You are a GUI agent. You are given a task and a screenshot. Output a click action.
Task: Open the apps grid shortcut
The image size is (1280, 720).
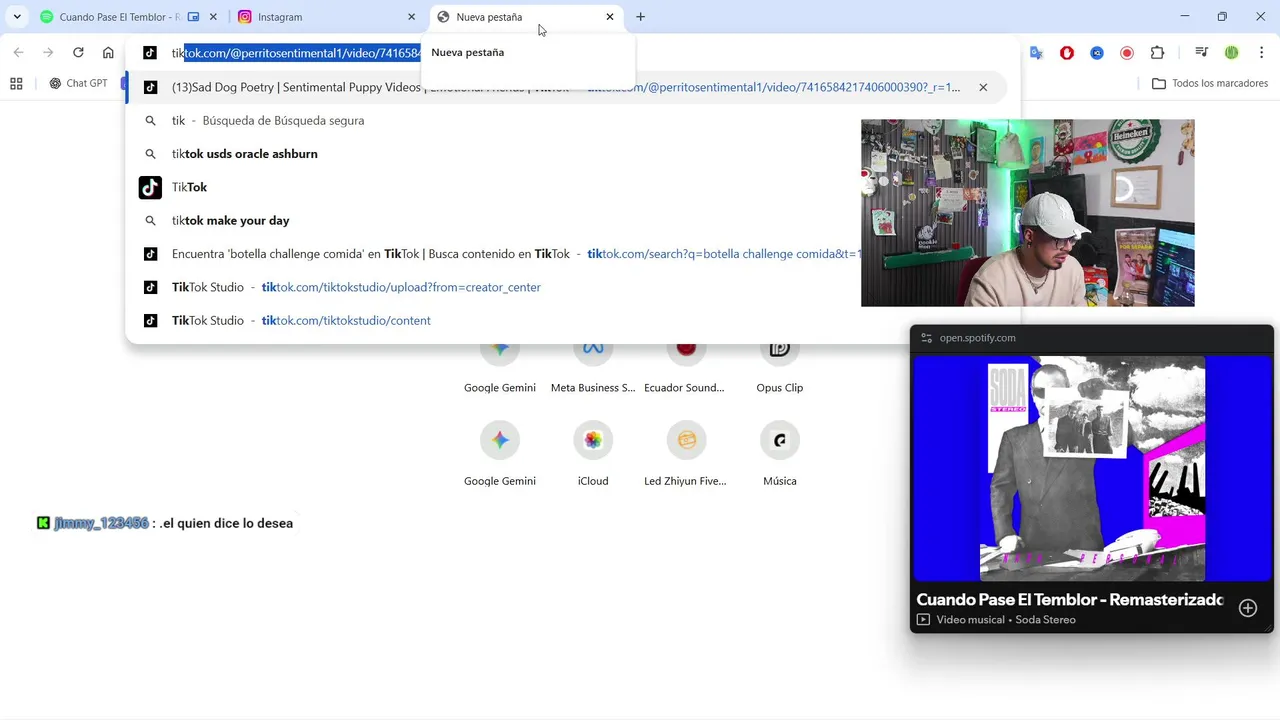(16, 84)
